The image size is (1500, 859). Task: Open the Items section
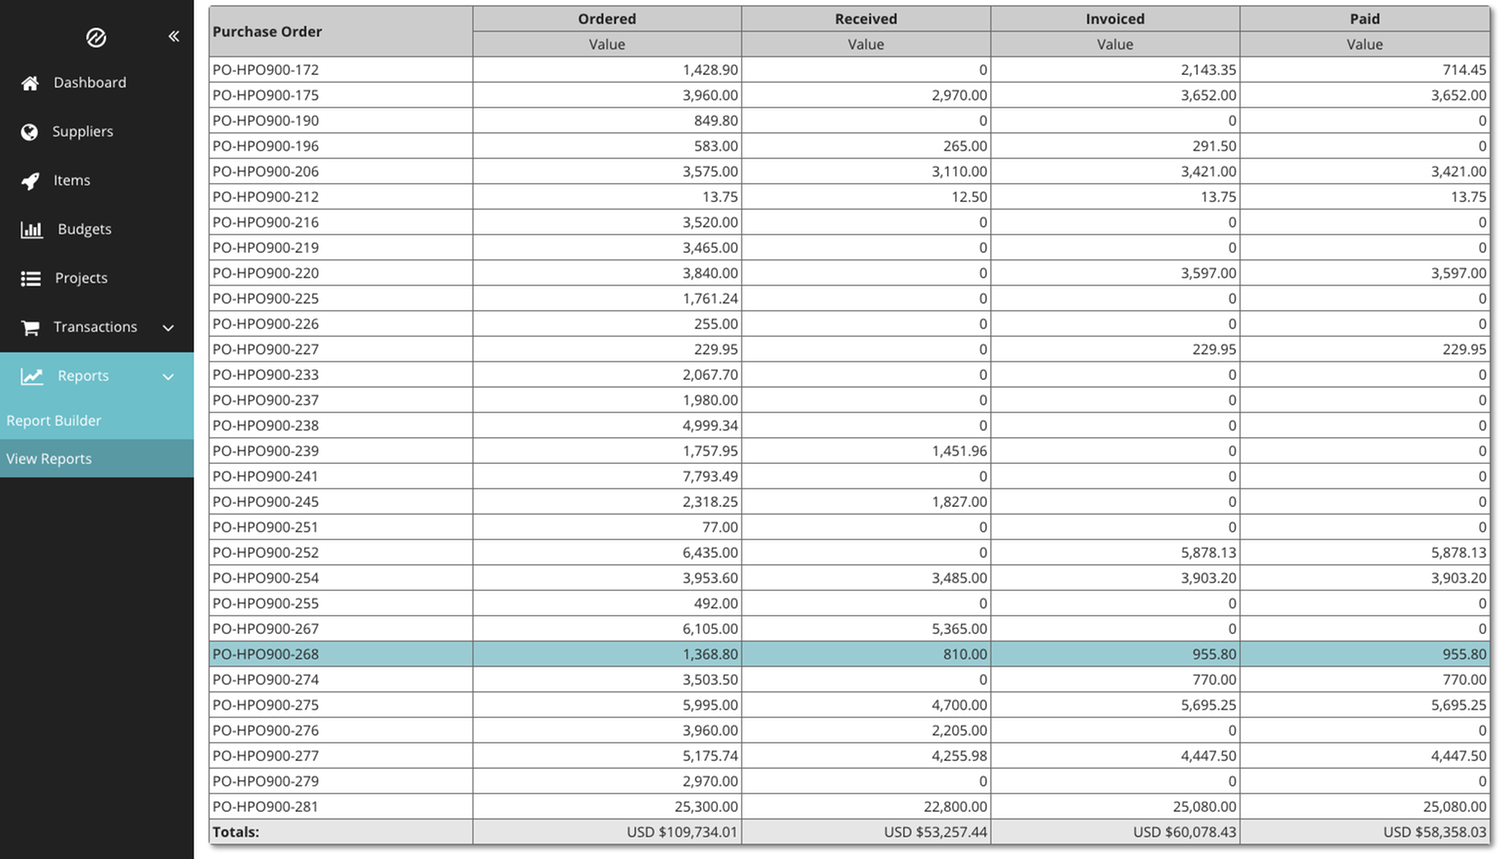point(72,180)
